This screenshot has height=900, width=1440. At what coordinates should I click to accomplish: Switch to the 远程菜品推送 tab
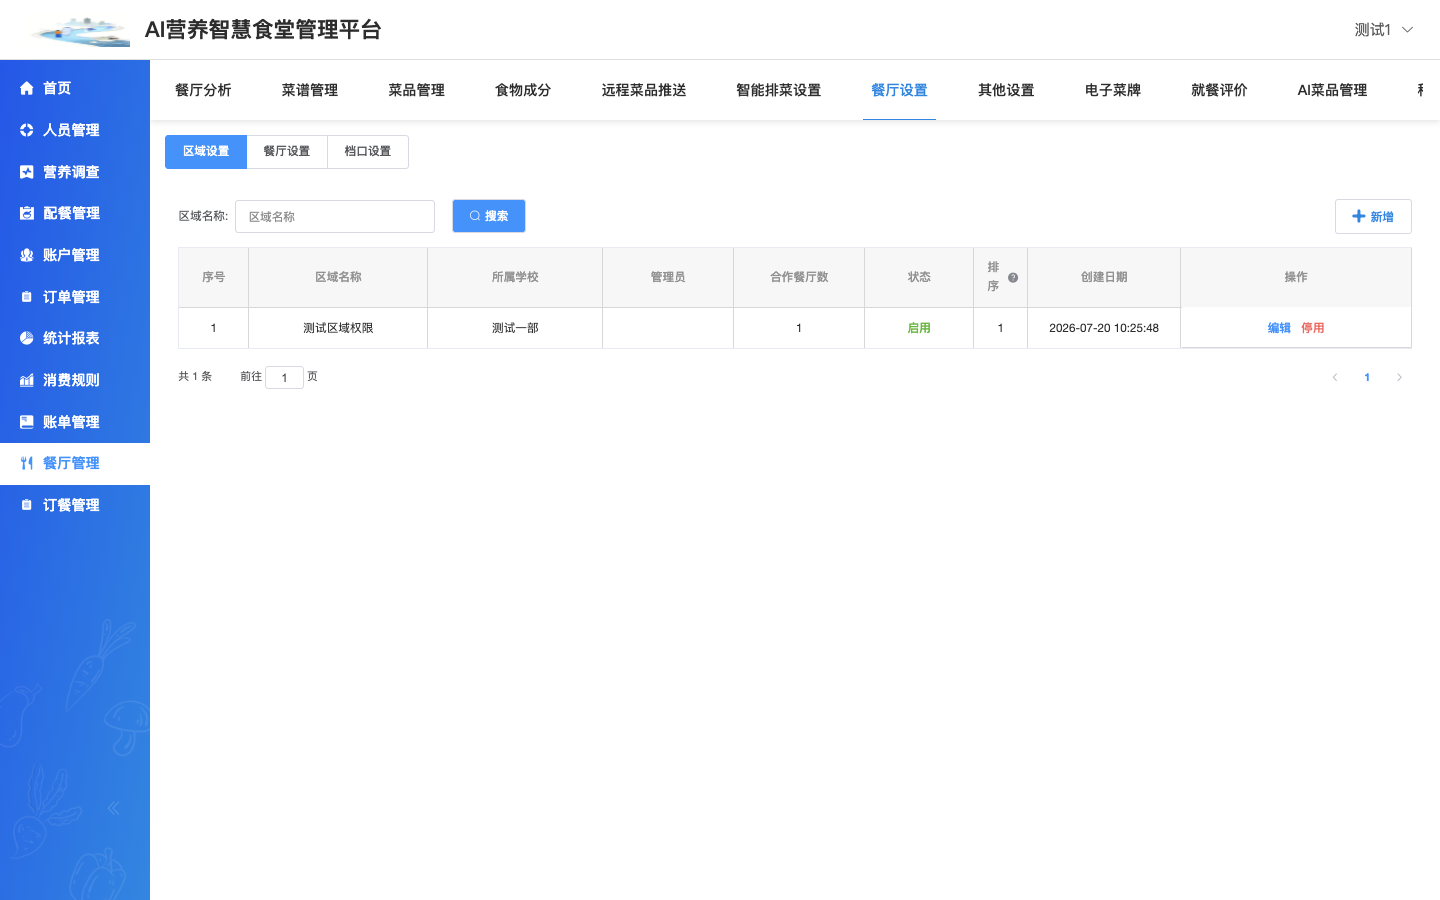[644, 90]
